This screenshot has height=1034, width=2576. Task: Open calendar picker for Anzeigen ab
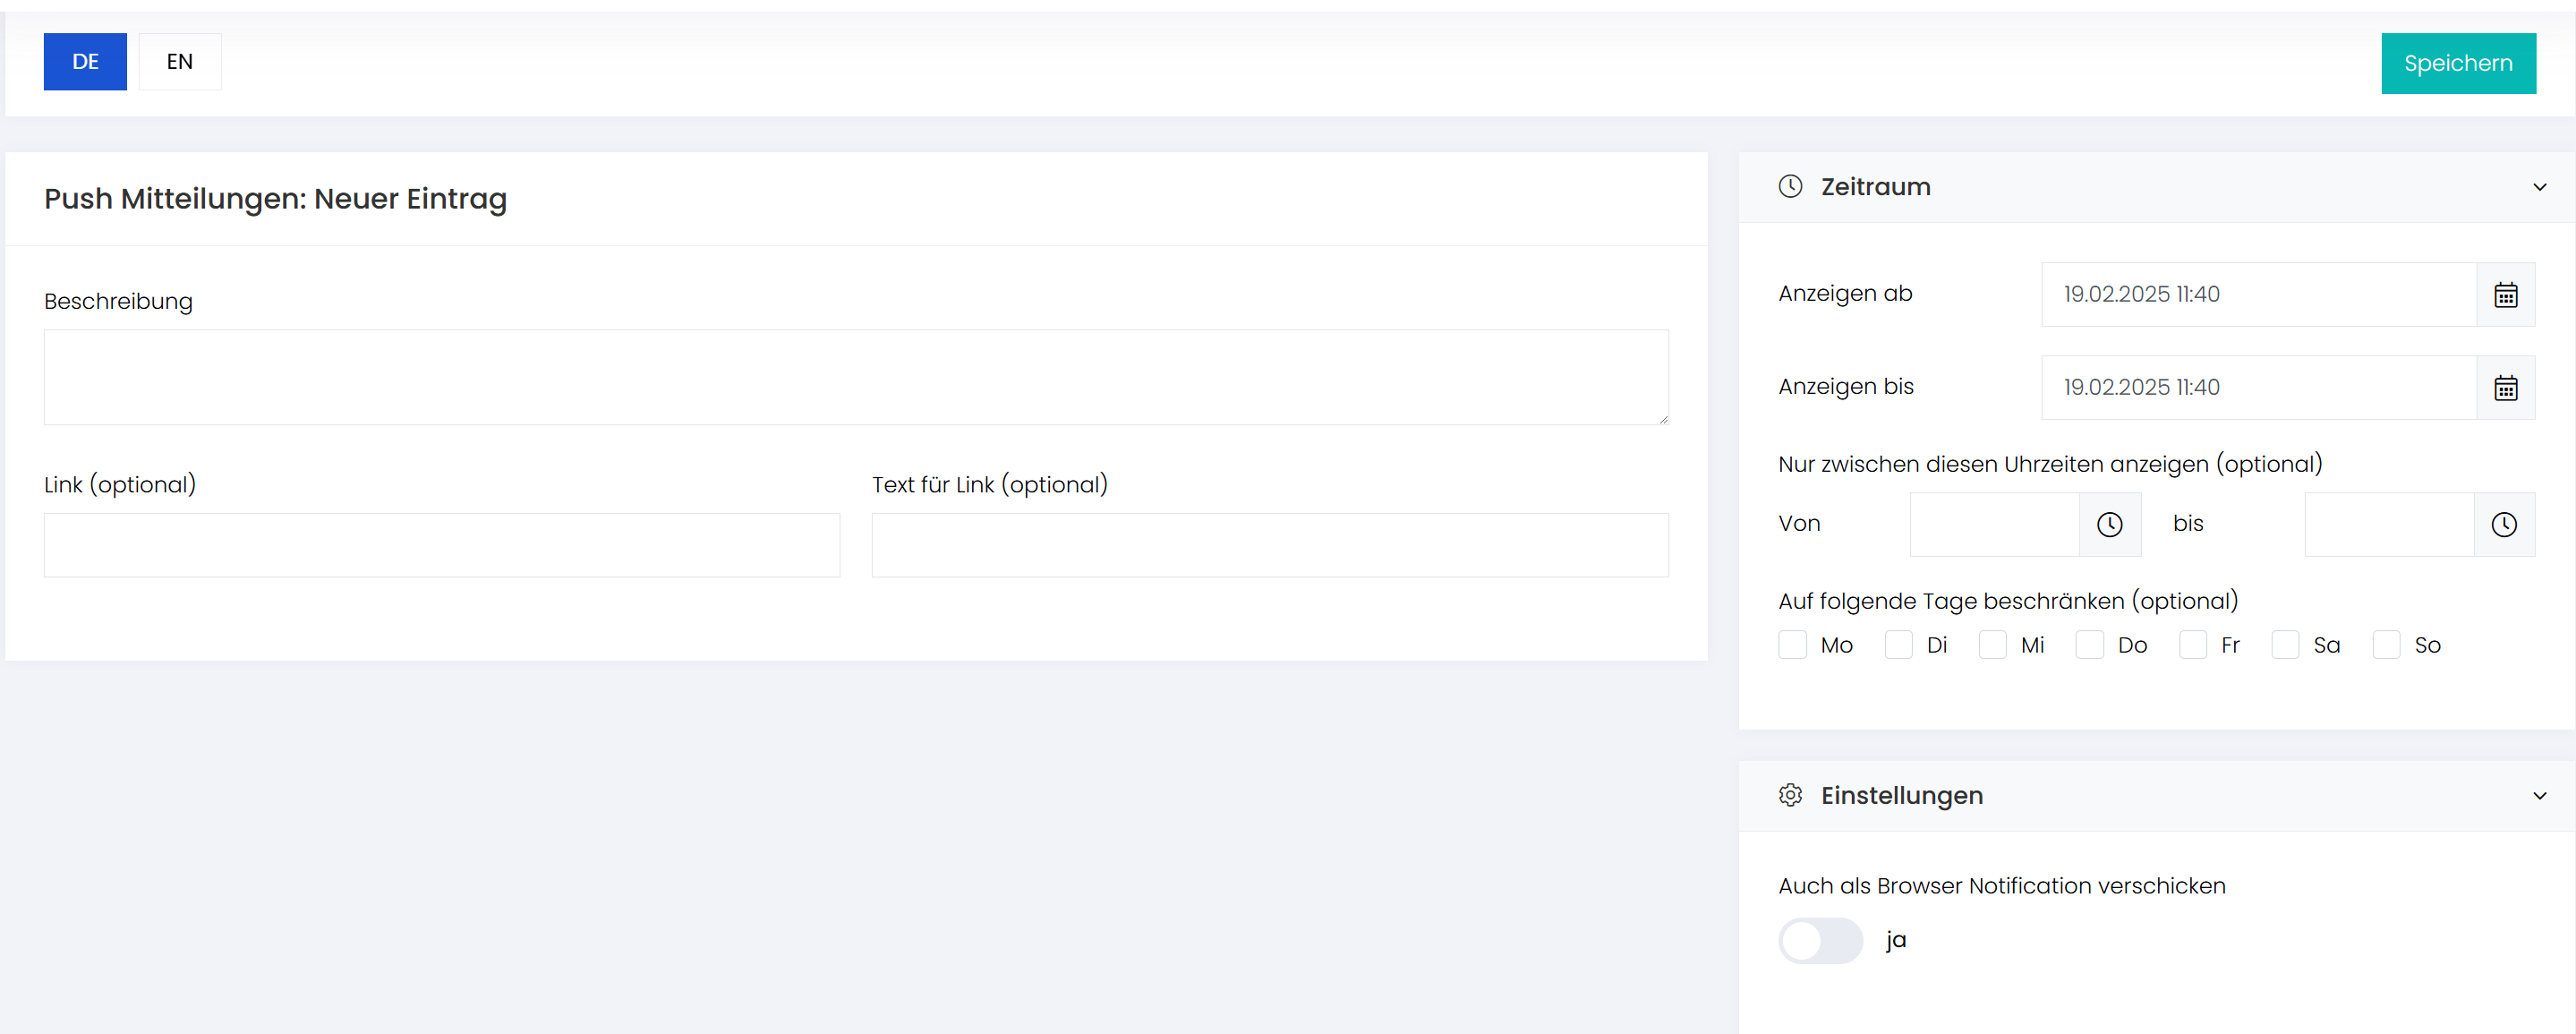(x=2505, y=294)
